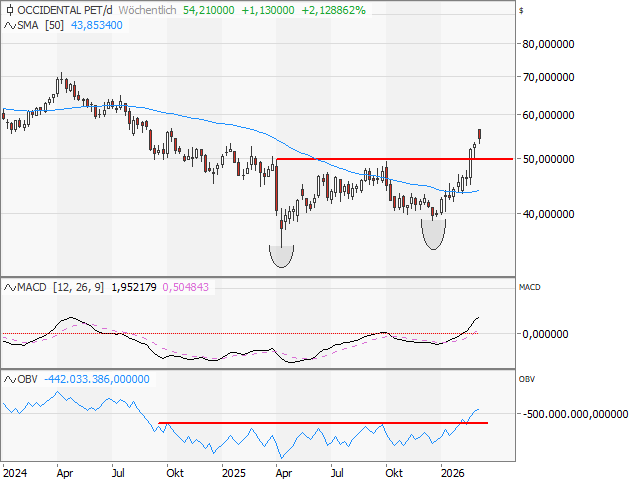The height and width of the screenshot is (480, 640).
Task: Click the December 2025 double-bottom semicircle marker
Action: 433,234
